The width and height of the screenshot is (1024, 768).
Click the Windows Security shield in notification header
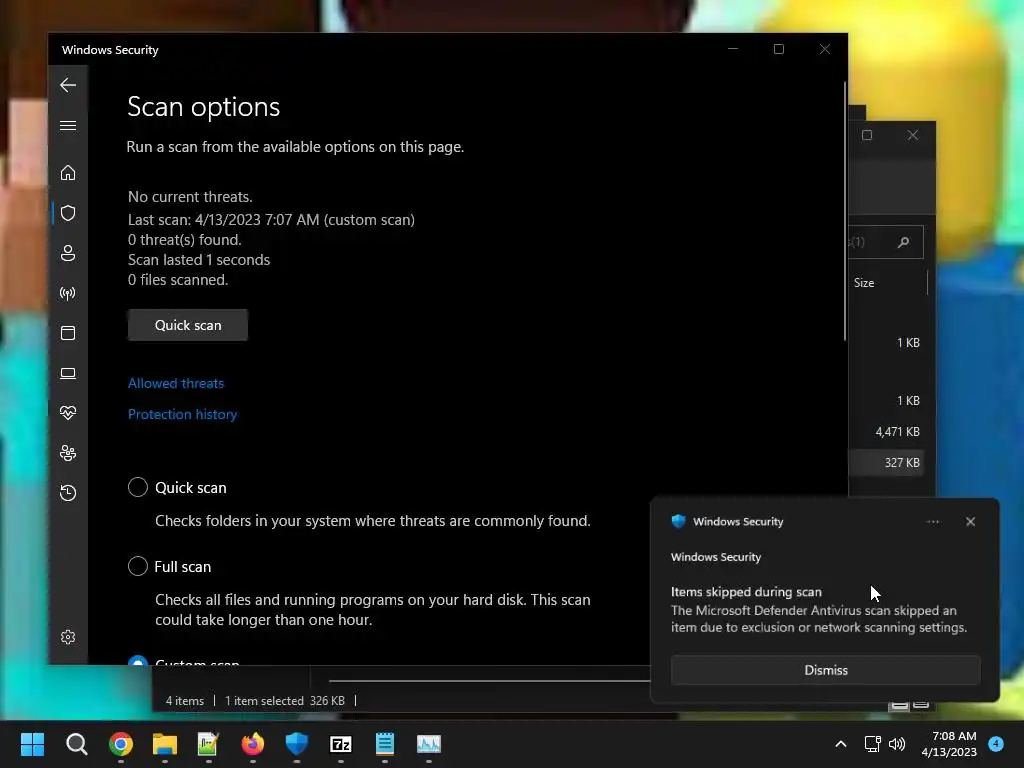click(x=679, y=521)
